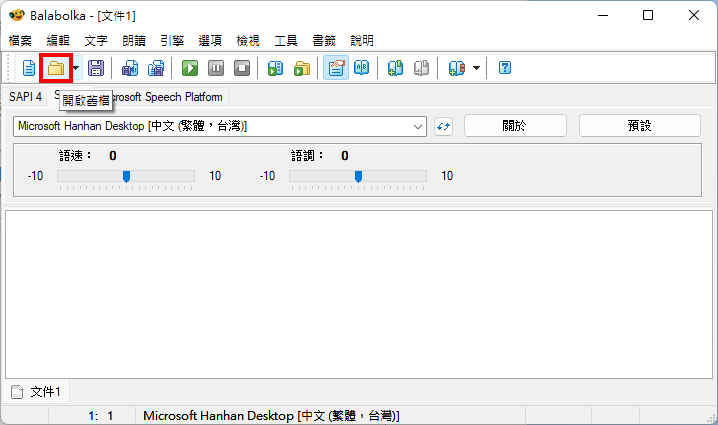Click the refresh voice list icon button
718x425 pixels.
[443, 126]
